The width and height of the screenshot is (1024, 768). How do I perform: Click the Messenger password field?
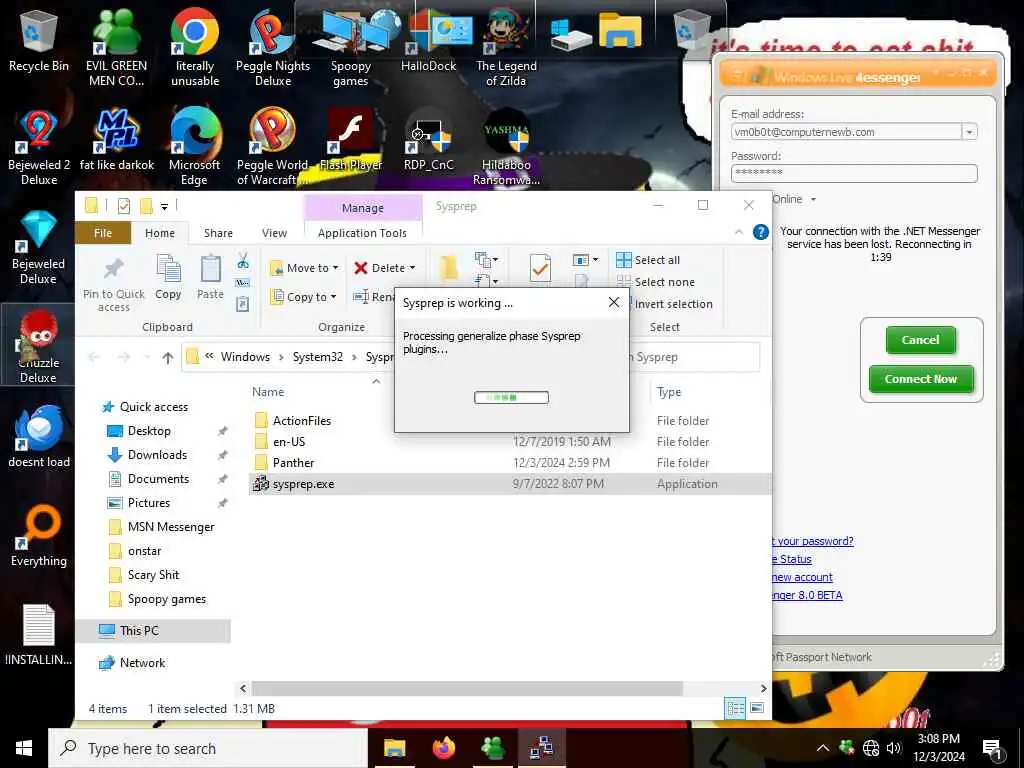coord(854,172)
